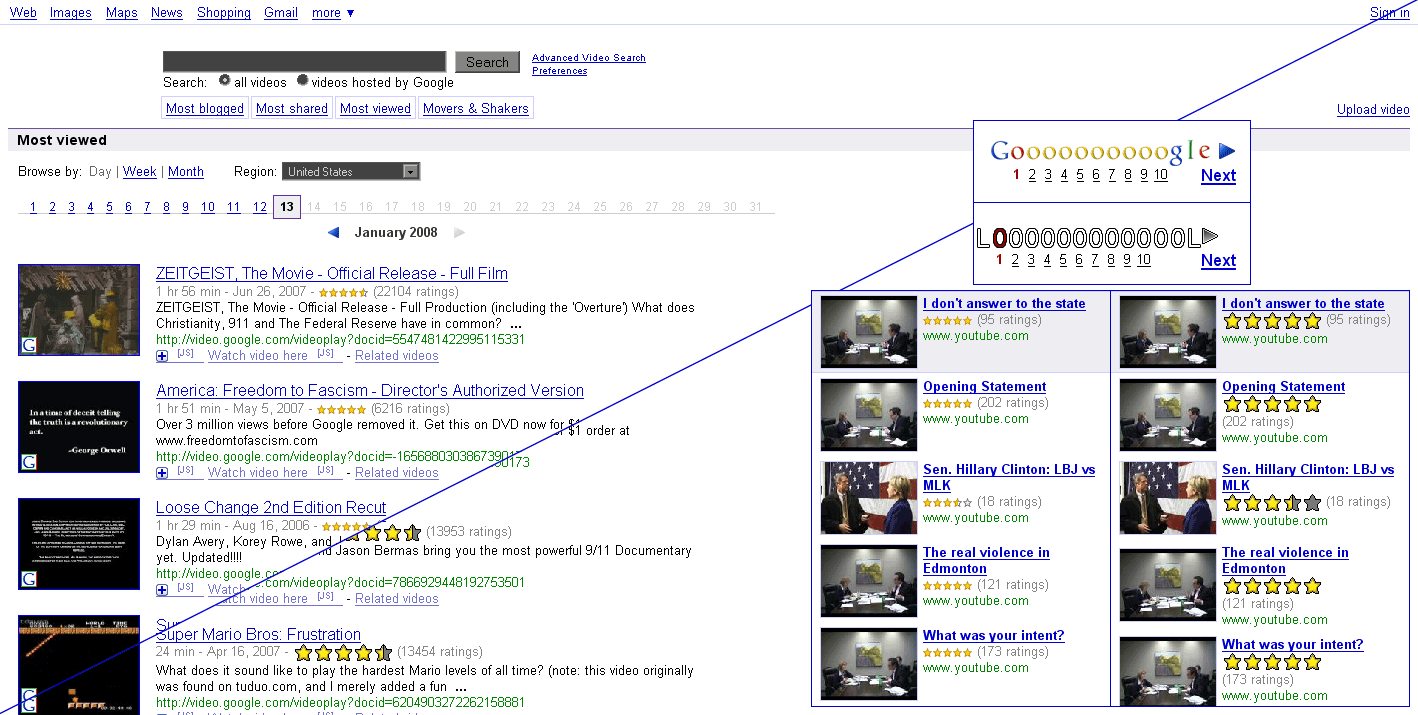Screen dimensions: 1418x715
Task: Click Next under the LOOOOOL logo
Action: (x=1218, y=261)
